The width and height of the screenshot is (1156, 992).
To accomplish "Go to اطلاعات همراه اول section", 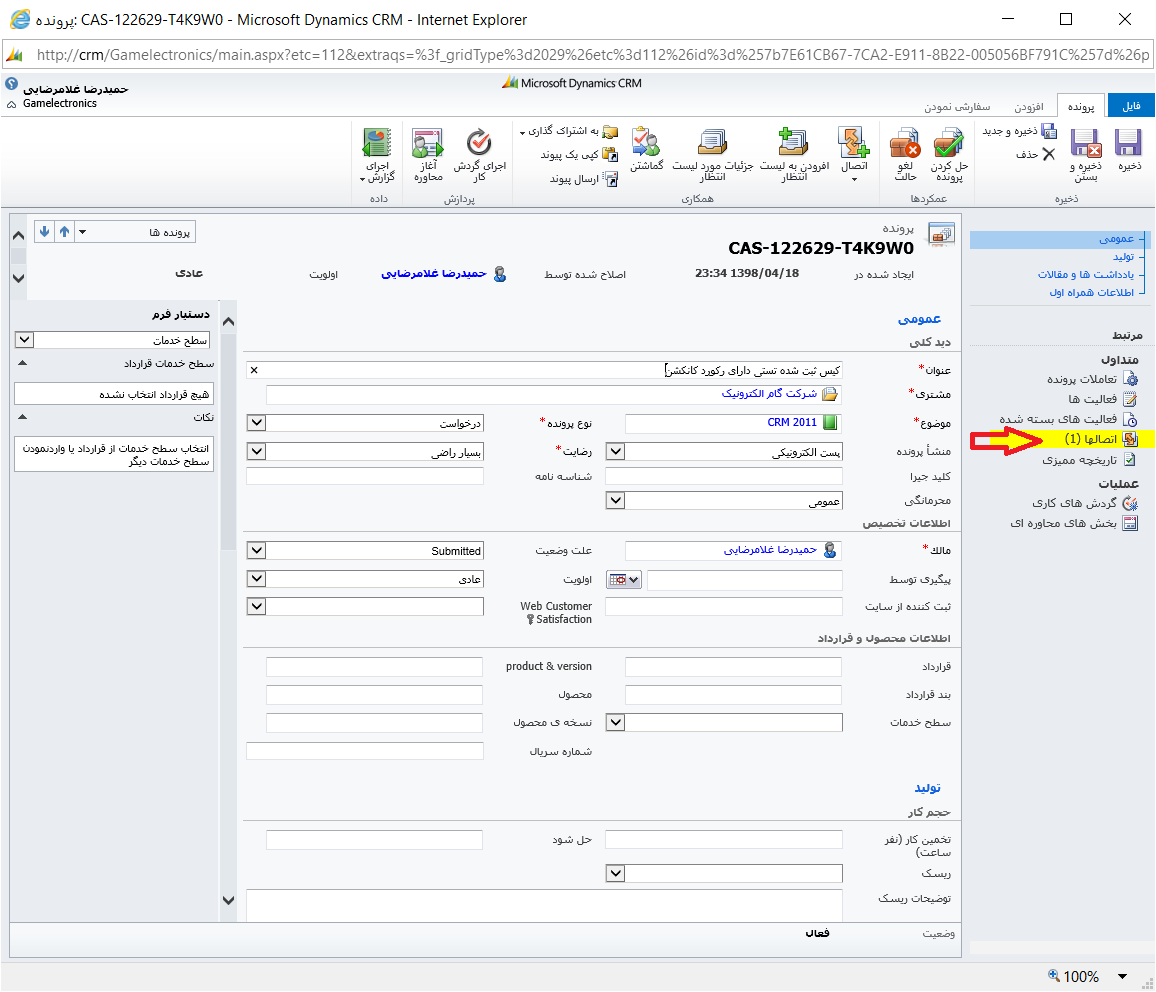I will pyautogui.click(x=1091, y=293).
